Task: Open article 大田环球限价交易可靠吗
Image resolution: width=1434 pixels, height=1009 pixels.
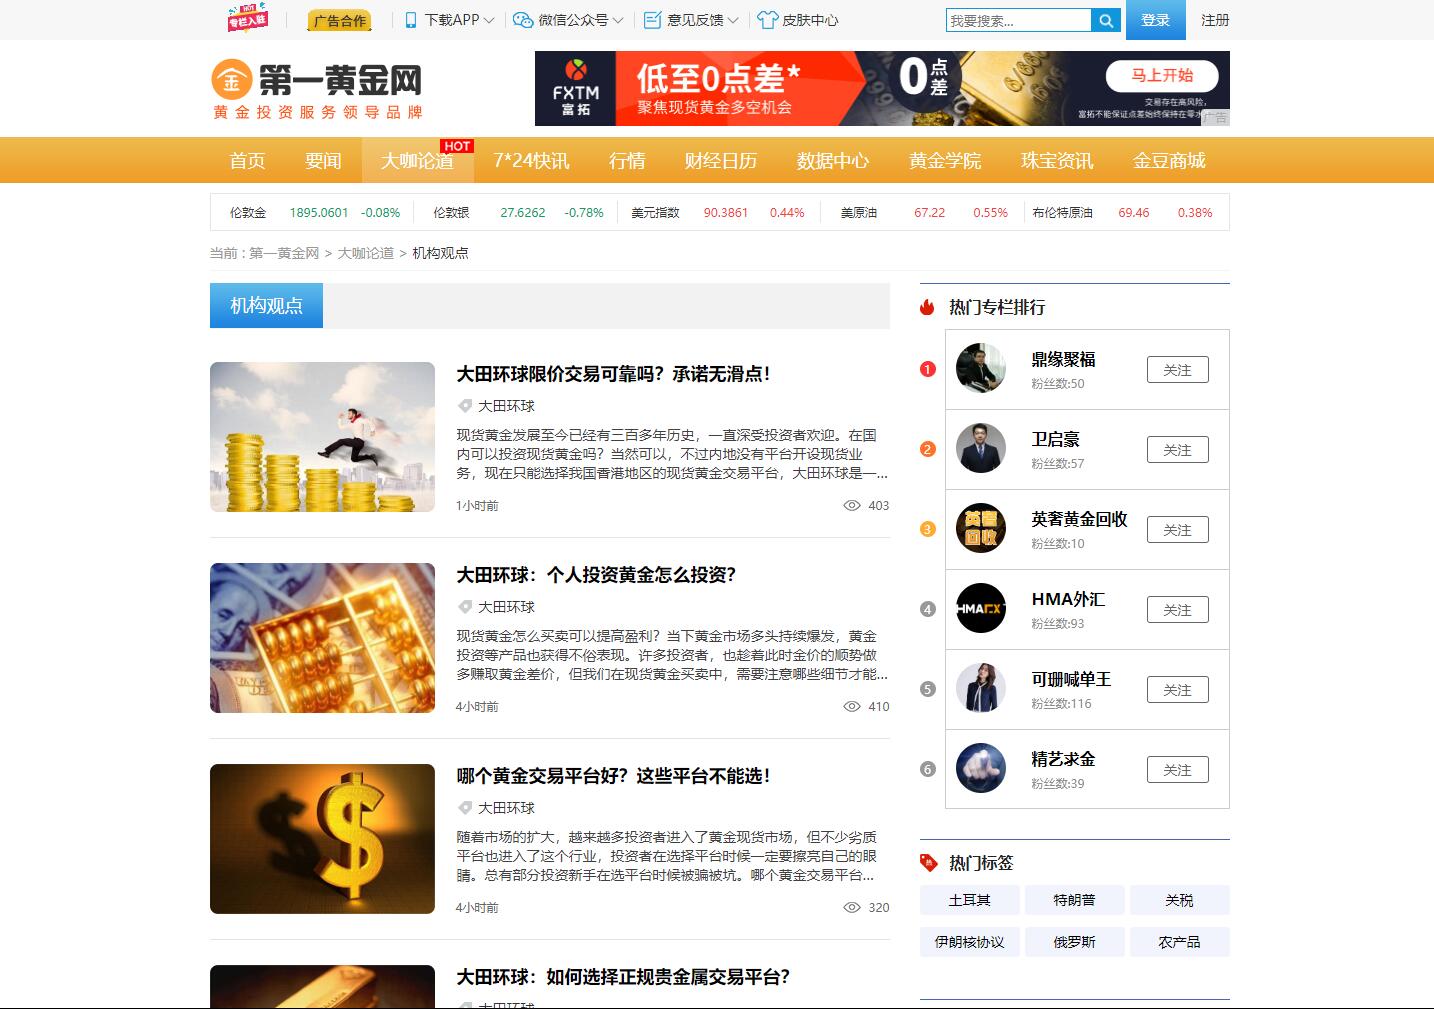Action: coord(613,374)
